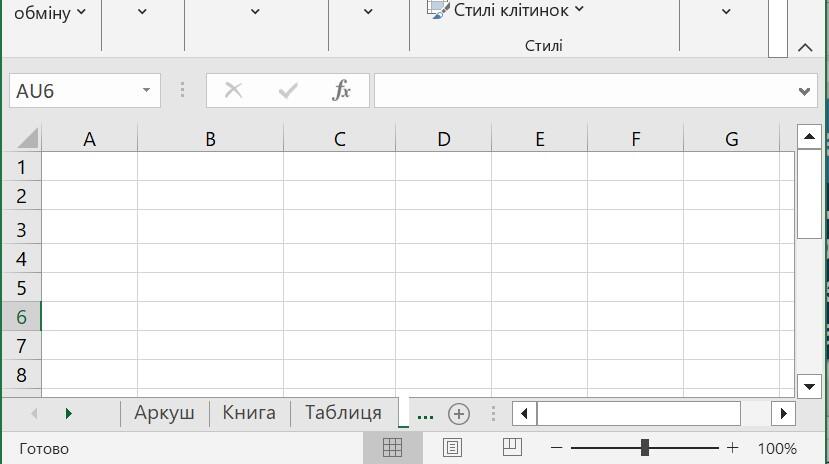
Task: Click the Готово status text
Action: coord(44,449)
